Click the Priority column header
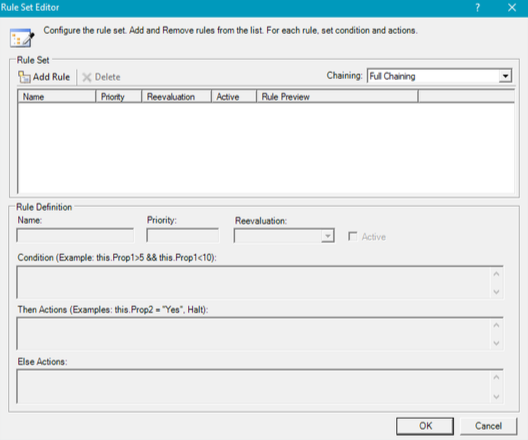 coord(119,97)
